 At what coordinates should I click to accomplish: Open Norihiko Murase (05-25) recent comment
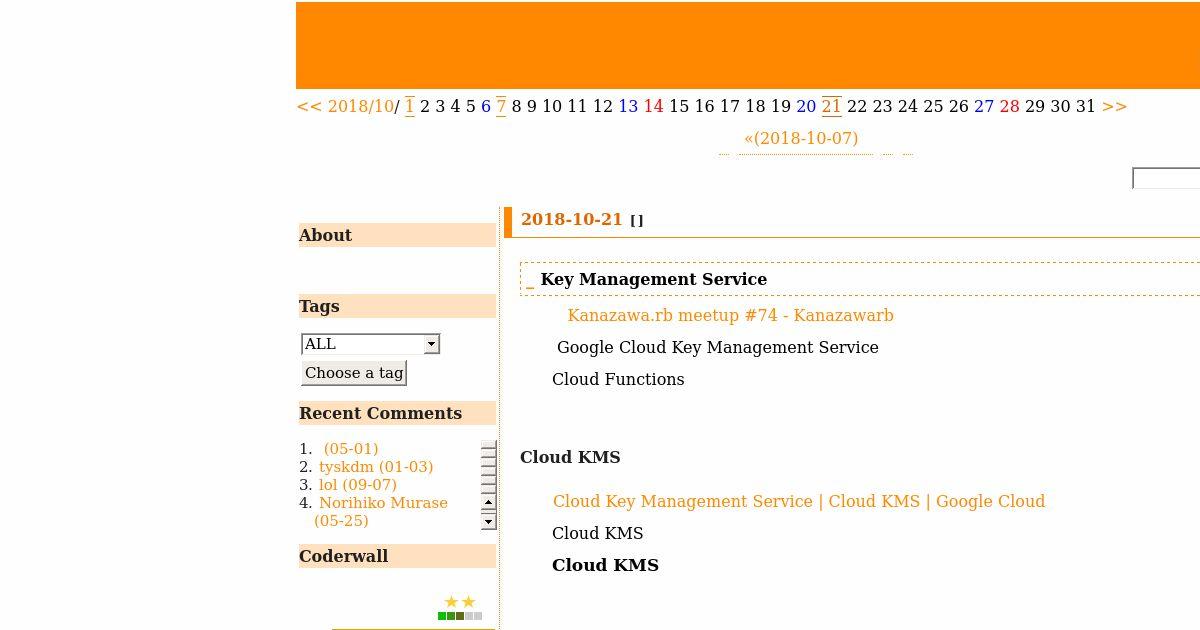coord(381,511)
